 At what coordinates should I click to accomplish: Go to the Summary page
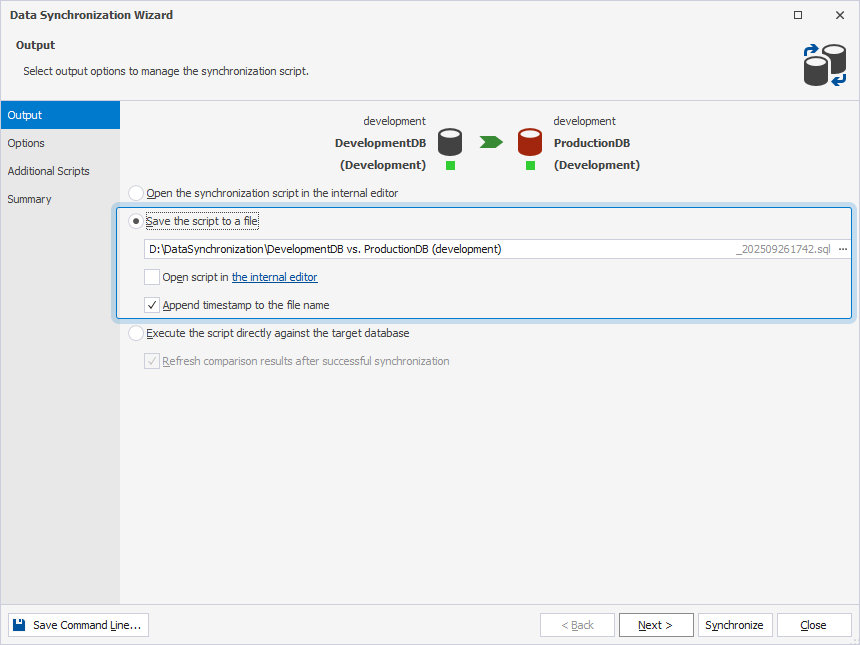click(29, 198)
